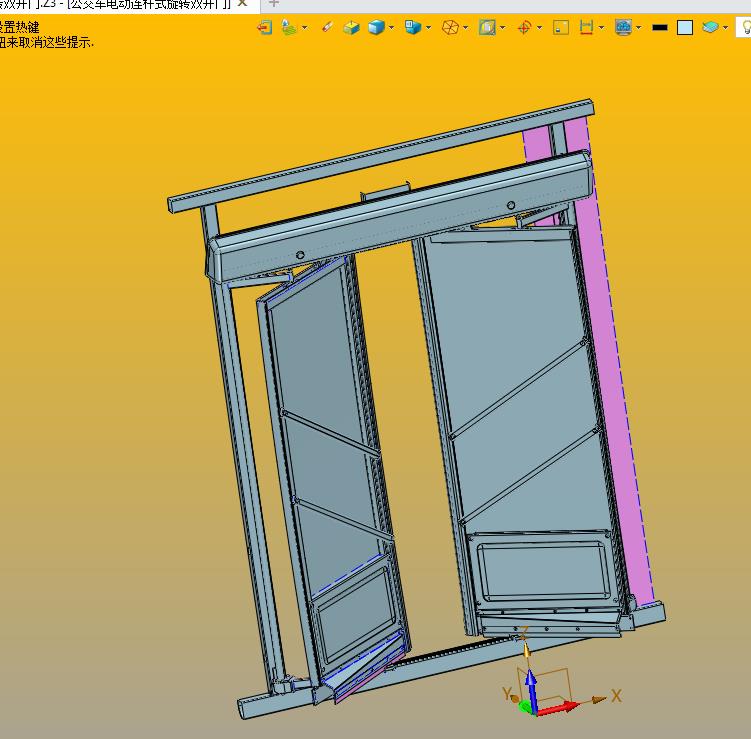Select the pencil eraser tool icon
The width and height of the screenshot is (751, 739).
click(327, 27)
